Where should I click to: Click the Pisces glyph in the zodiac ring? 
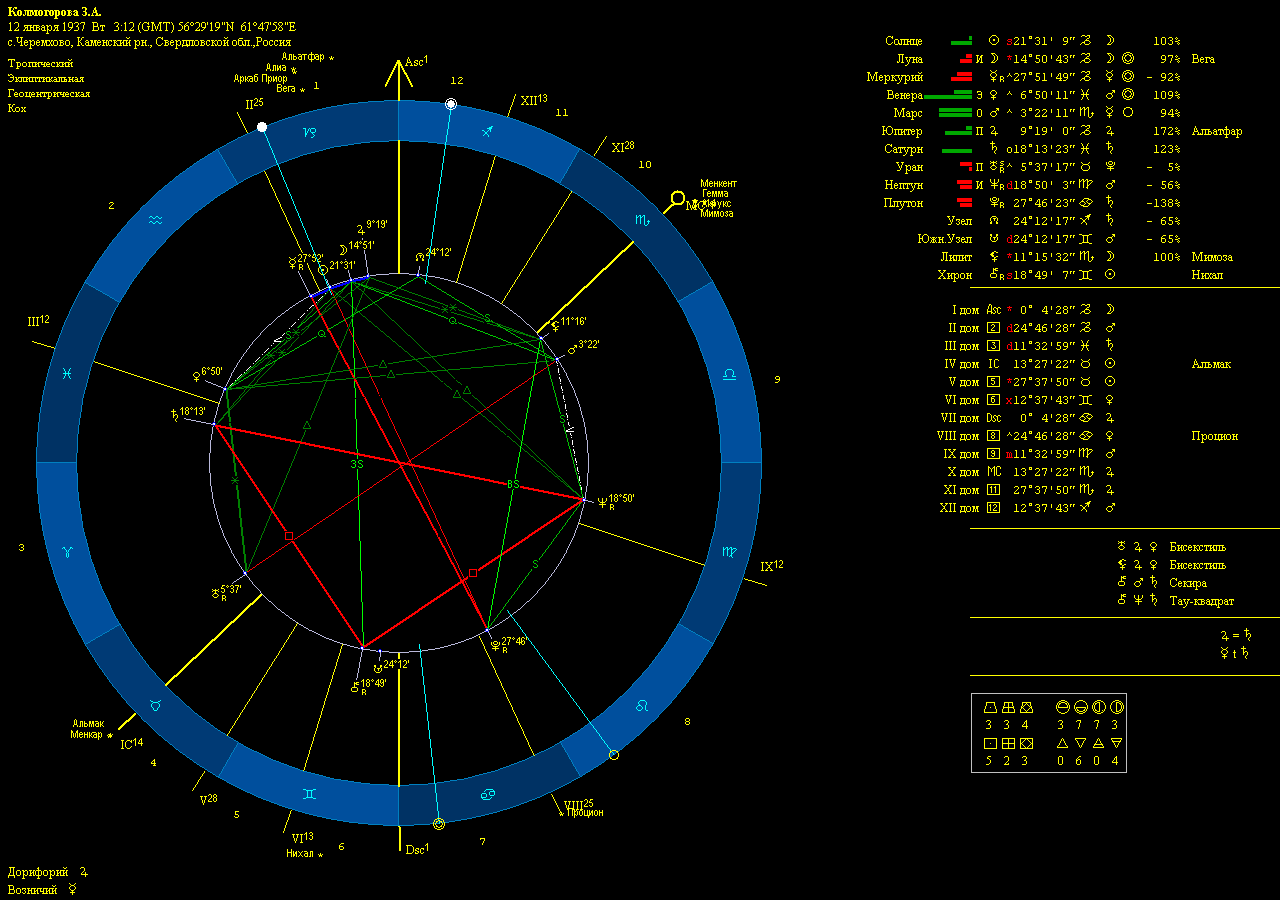tap(66, 373)
